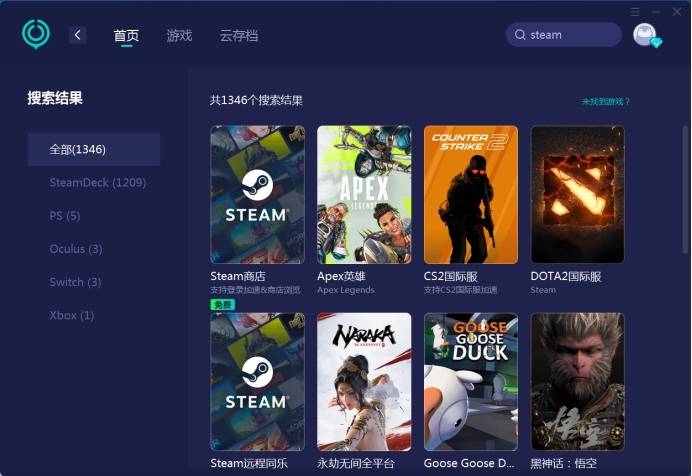692x476 pixels.
Task: Open the user avatar profile
Action: coord(646,35)
